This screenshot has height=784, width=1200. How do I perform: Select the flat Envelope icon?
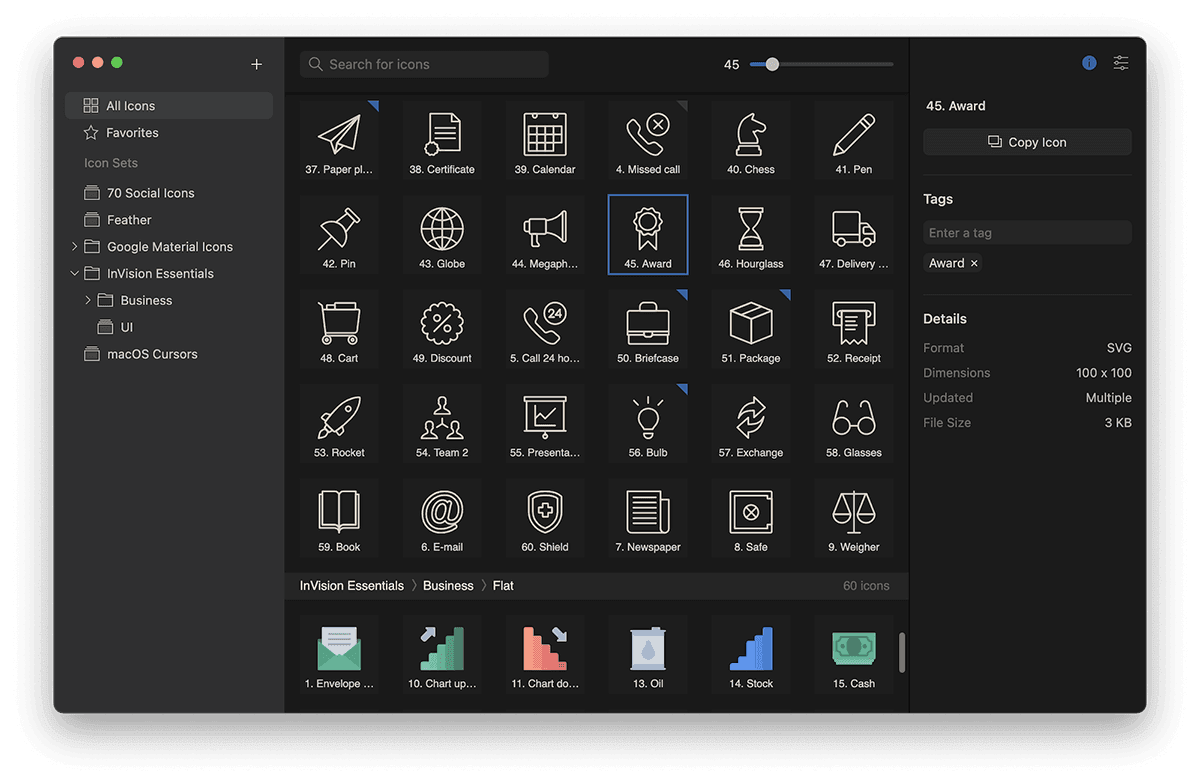(339, 655)
